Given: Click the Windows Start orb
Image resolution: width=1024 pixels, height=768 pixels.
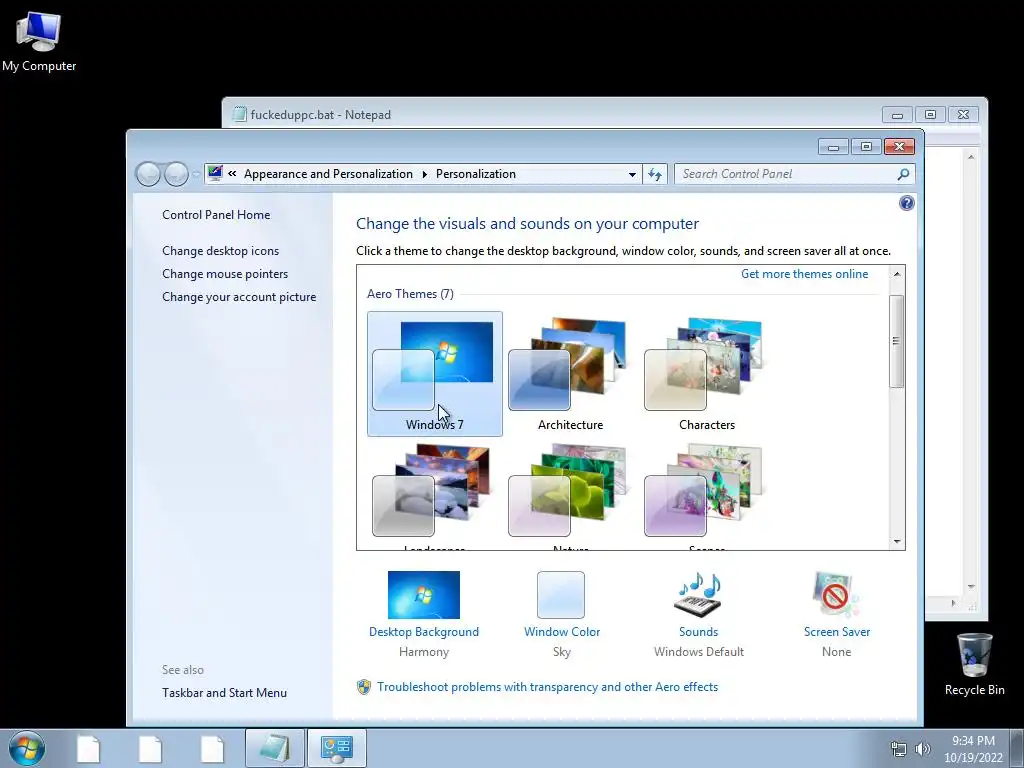Looking at the screenshot, I should 27,748.
